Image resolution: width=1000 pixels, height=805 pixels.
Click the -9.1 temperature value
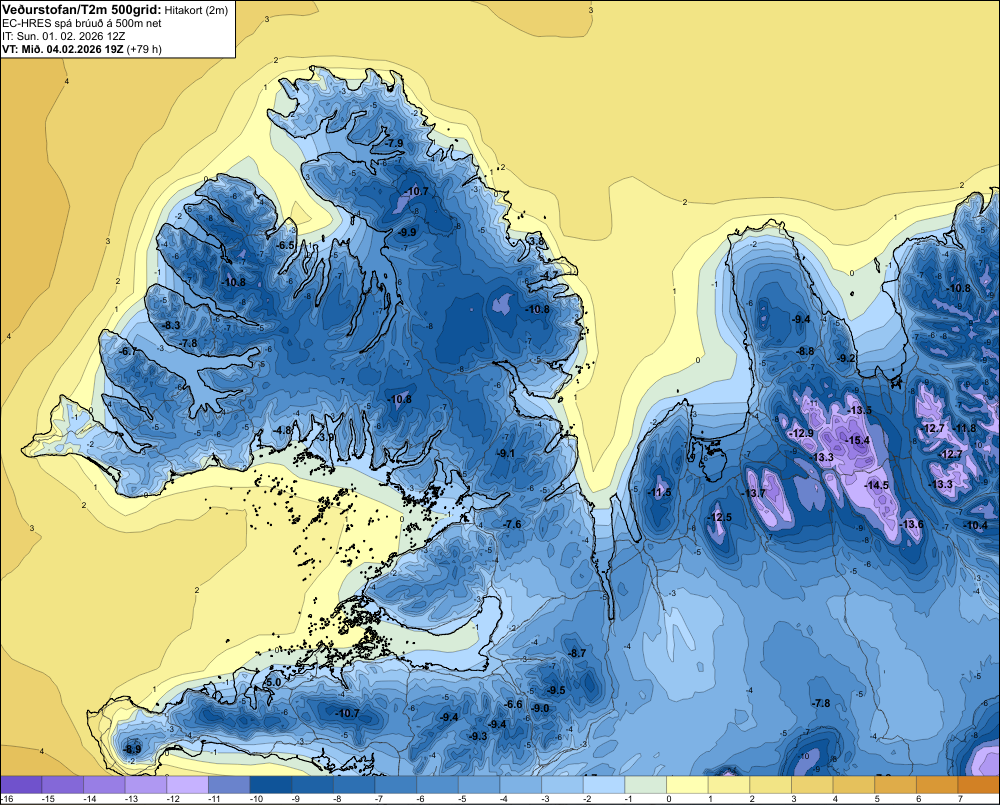[506, 453]
